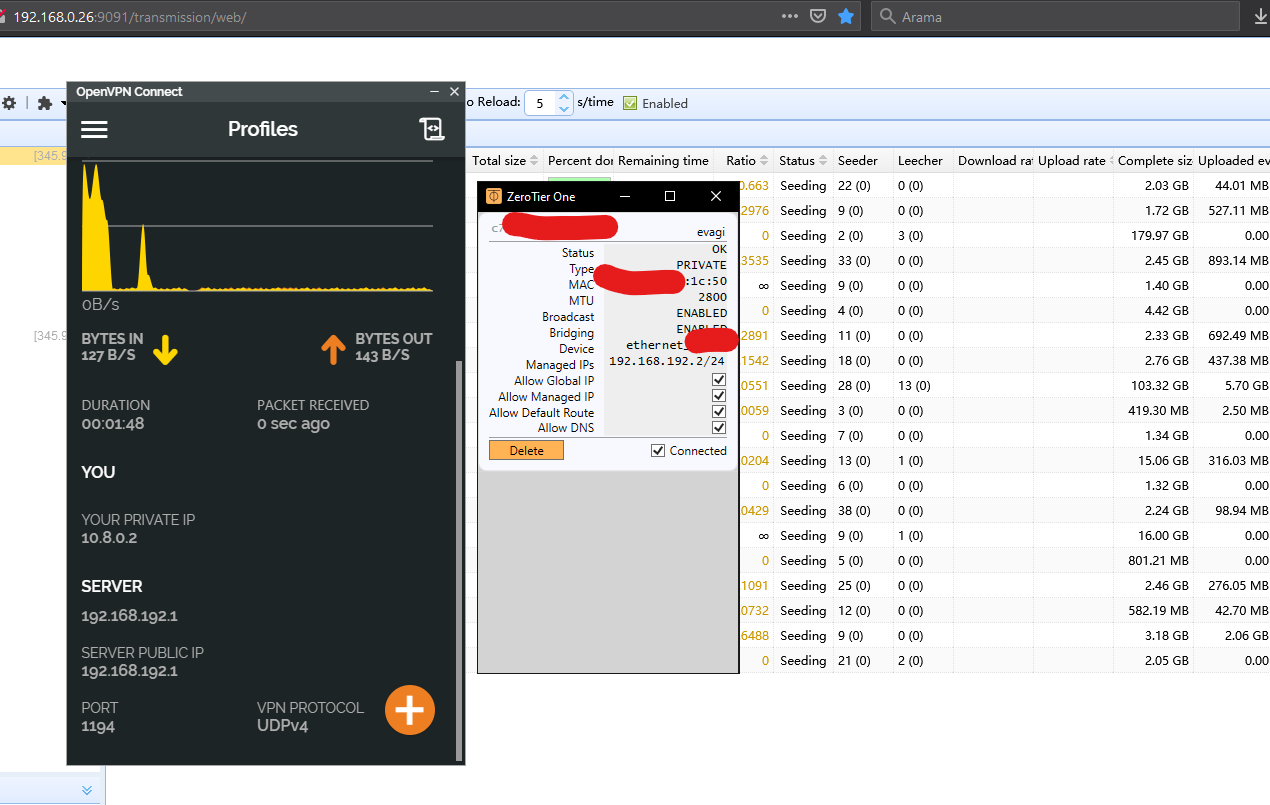Toggle the Allow Global IP checkbox
Screen dimensions: 1270x805
719,380
